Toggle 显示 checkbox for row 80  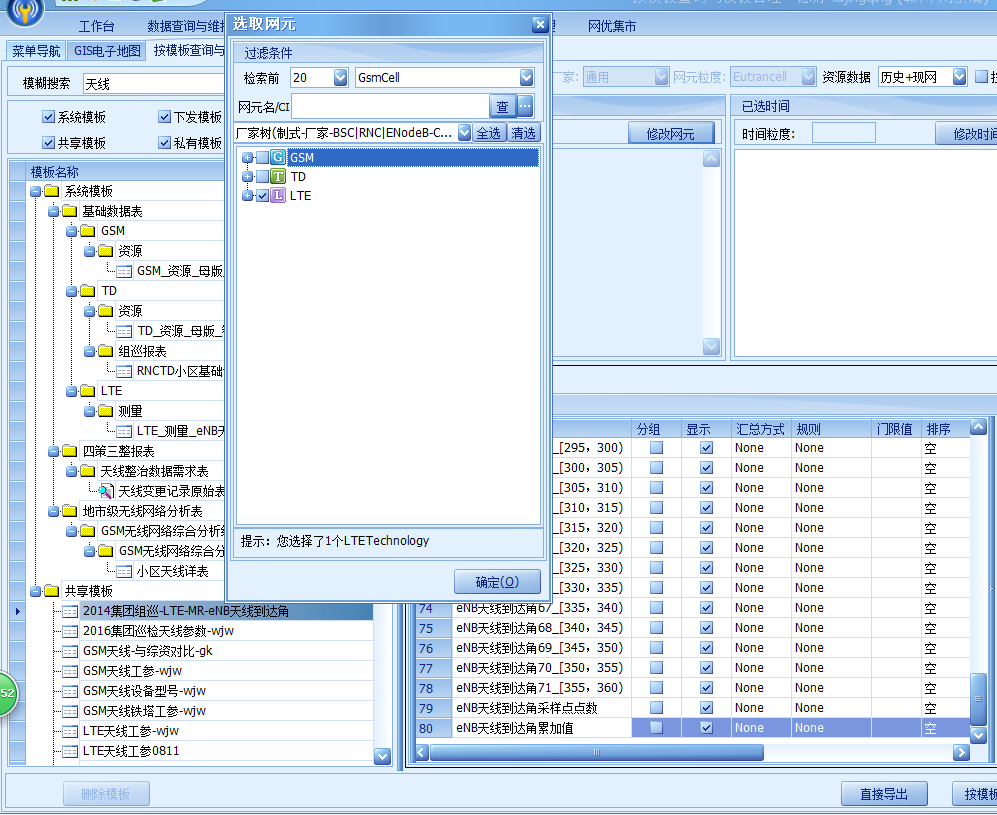tap(706, 727)
